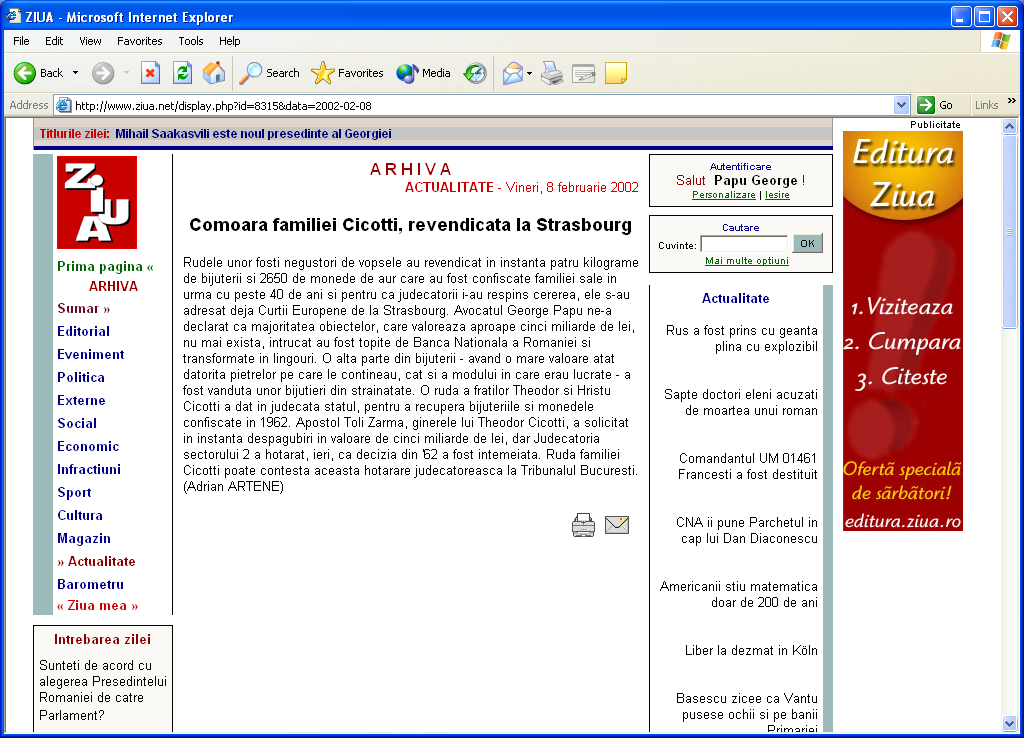This screenshot has width=1028, height=738.
Task: Open the Externe section
Action: (x=81, y=400)
